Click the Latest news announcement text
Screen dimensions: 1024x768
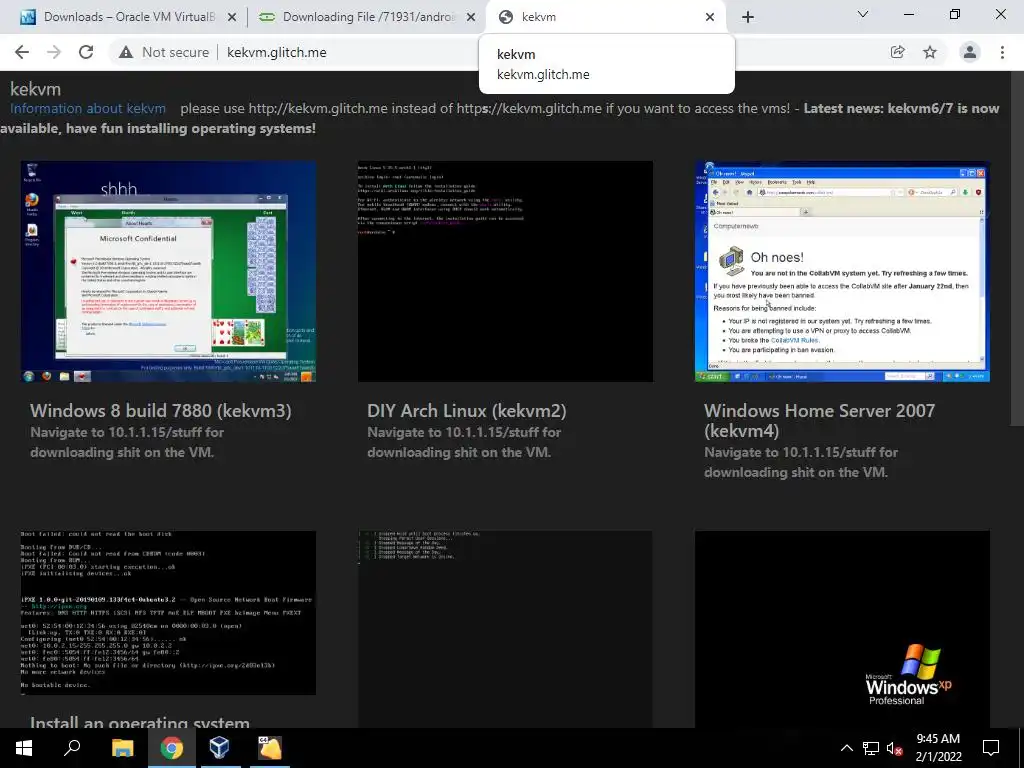point(500,118)
